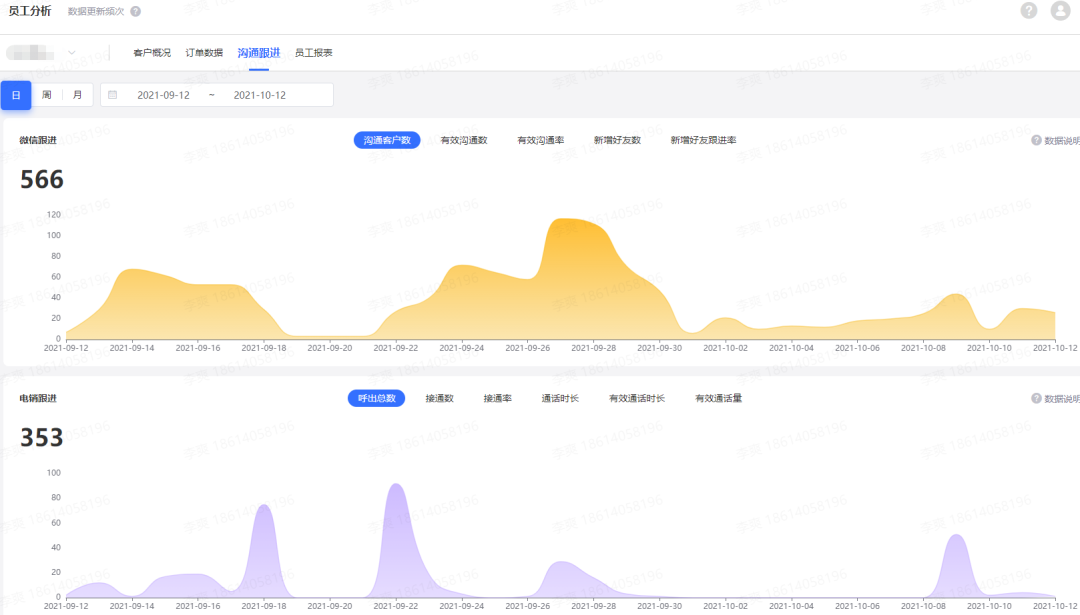
Task: Select 有效沟通率 metric
Action: click(x=541, y=140)
